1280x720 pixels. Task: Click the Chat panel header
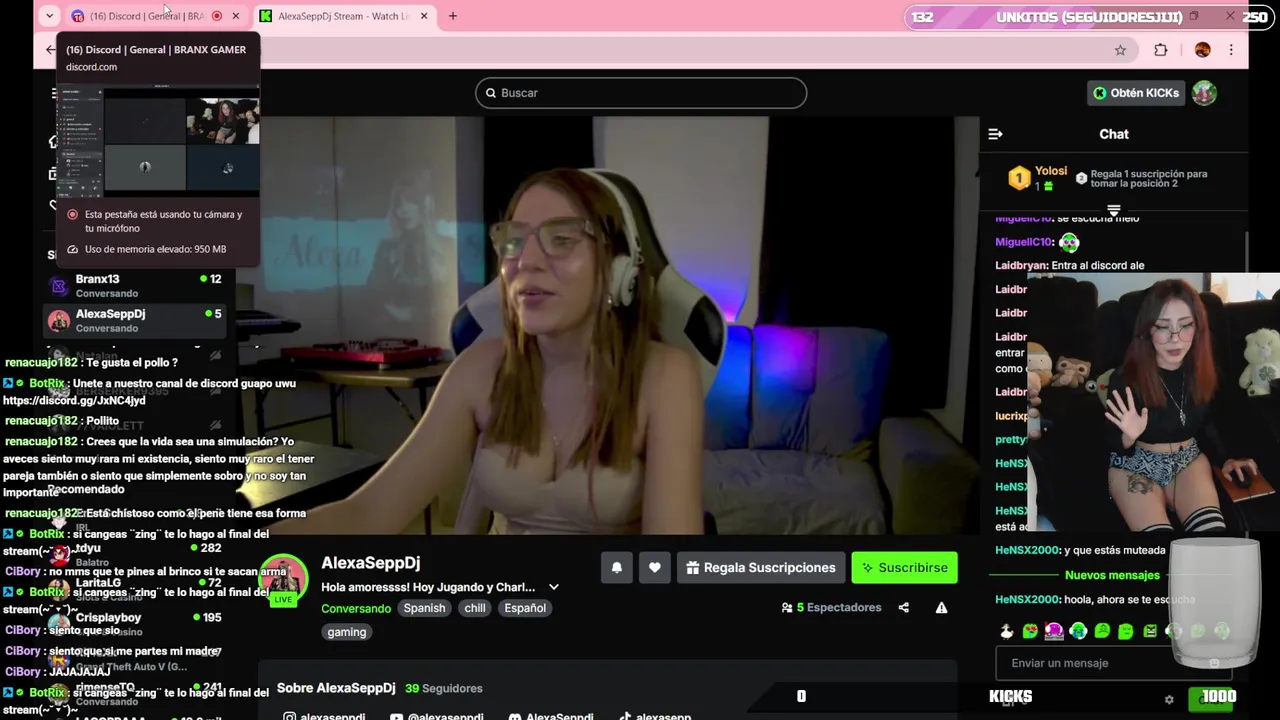[x=1114, y=134]
